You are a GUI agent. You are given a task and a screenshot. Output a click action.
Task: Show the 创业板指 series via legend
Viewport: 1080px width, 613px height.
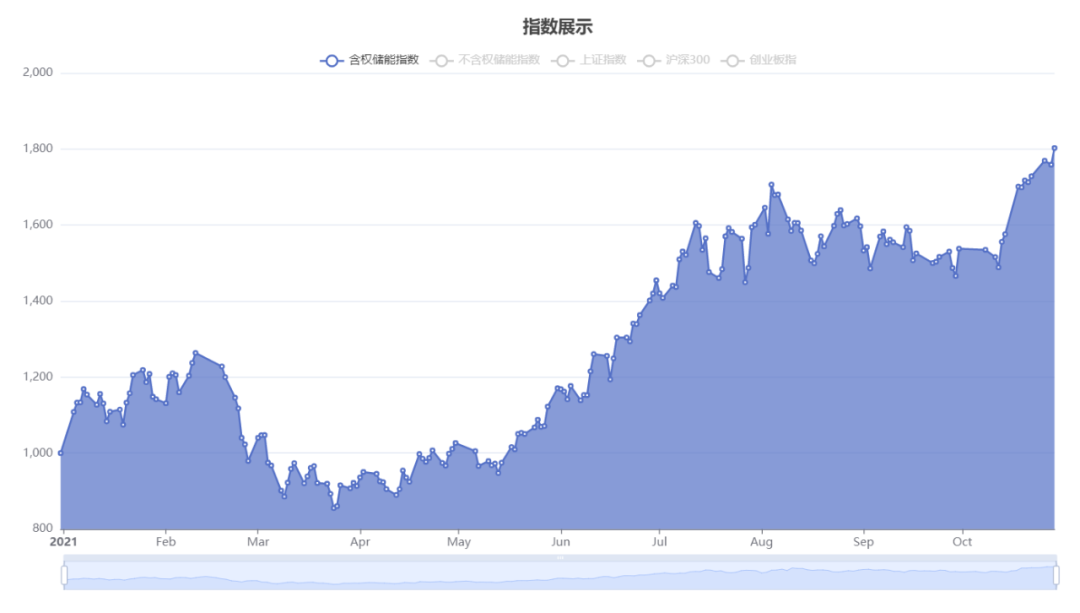click(x=759, y=60)
